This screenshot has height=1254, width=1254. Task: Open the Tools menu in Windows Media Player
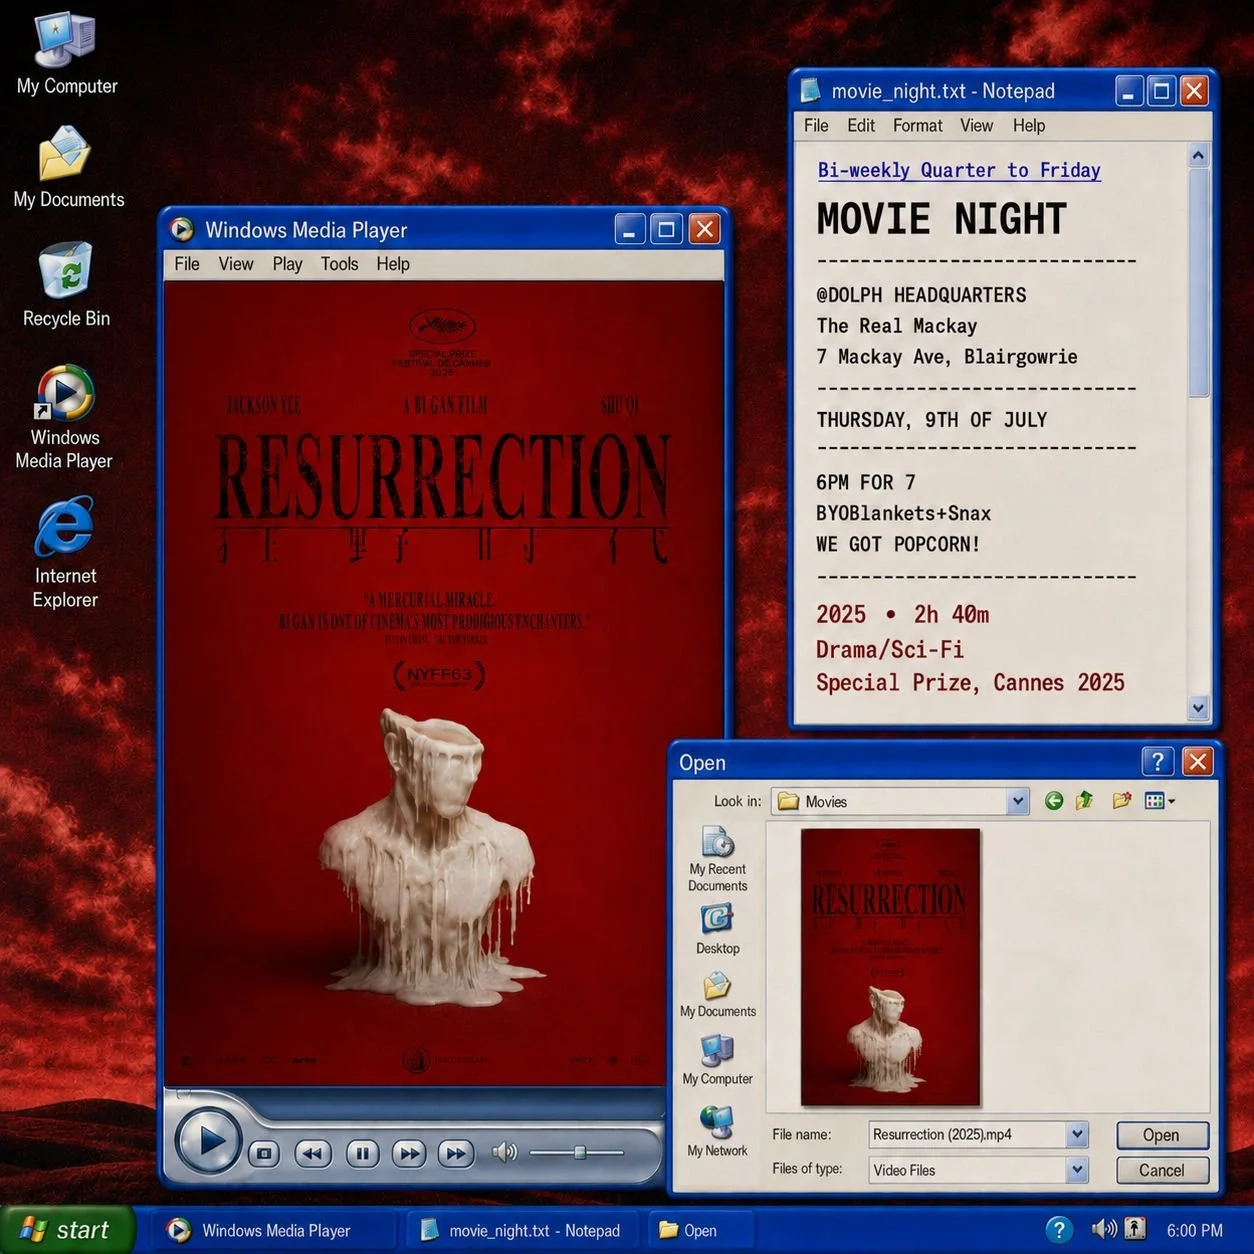pos(339,264)
